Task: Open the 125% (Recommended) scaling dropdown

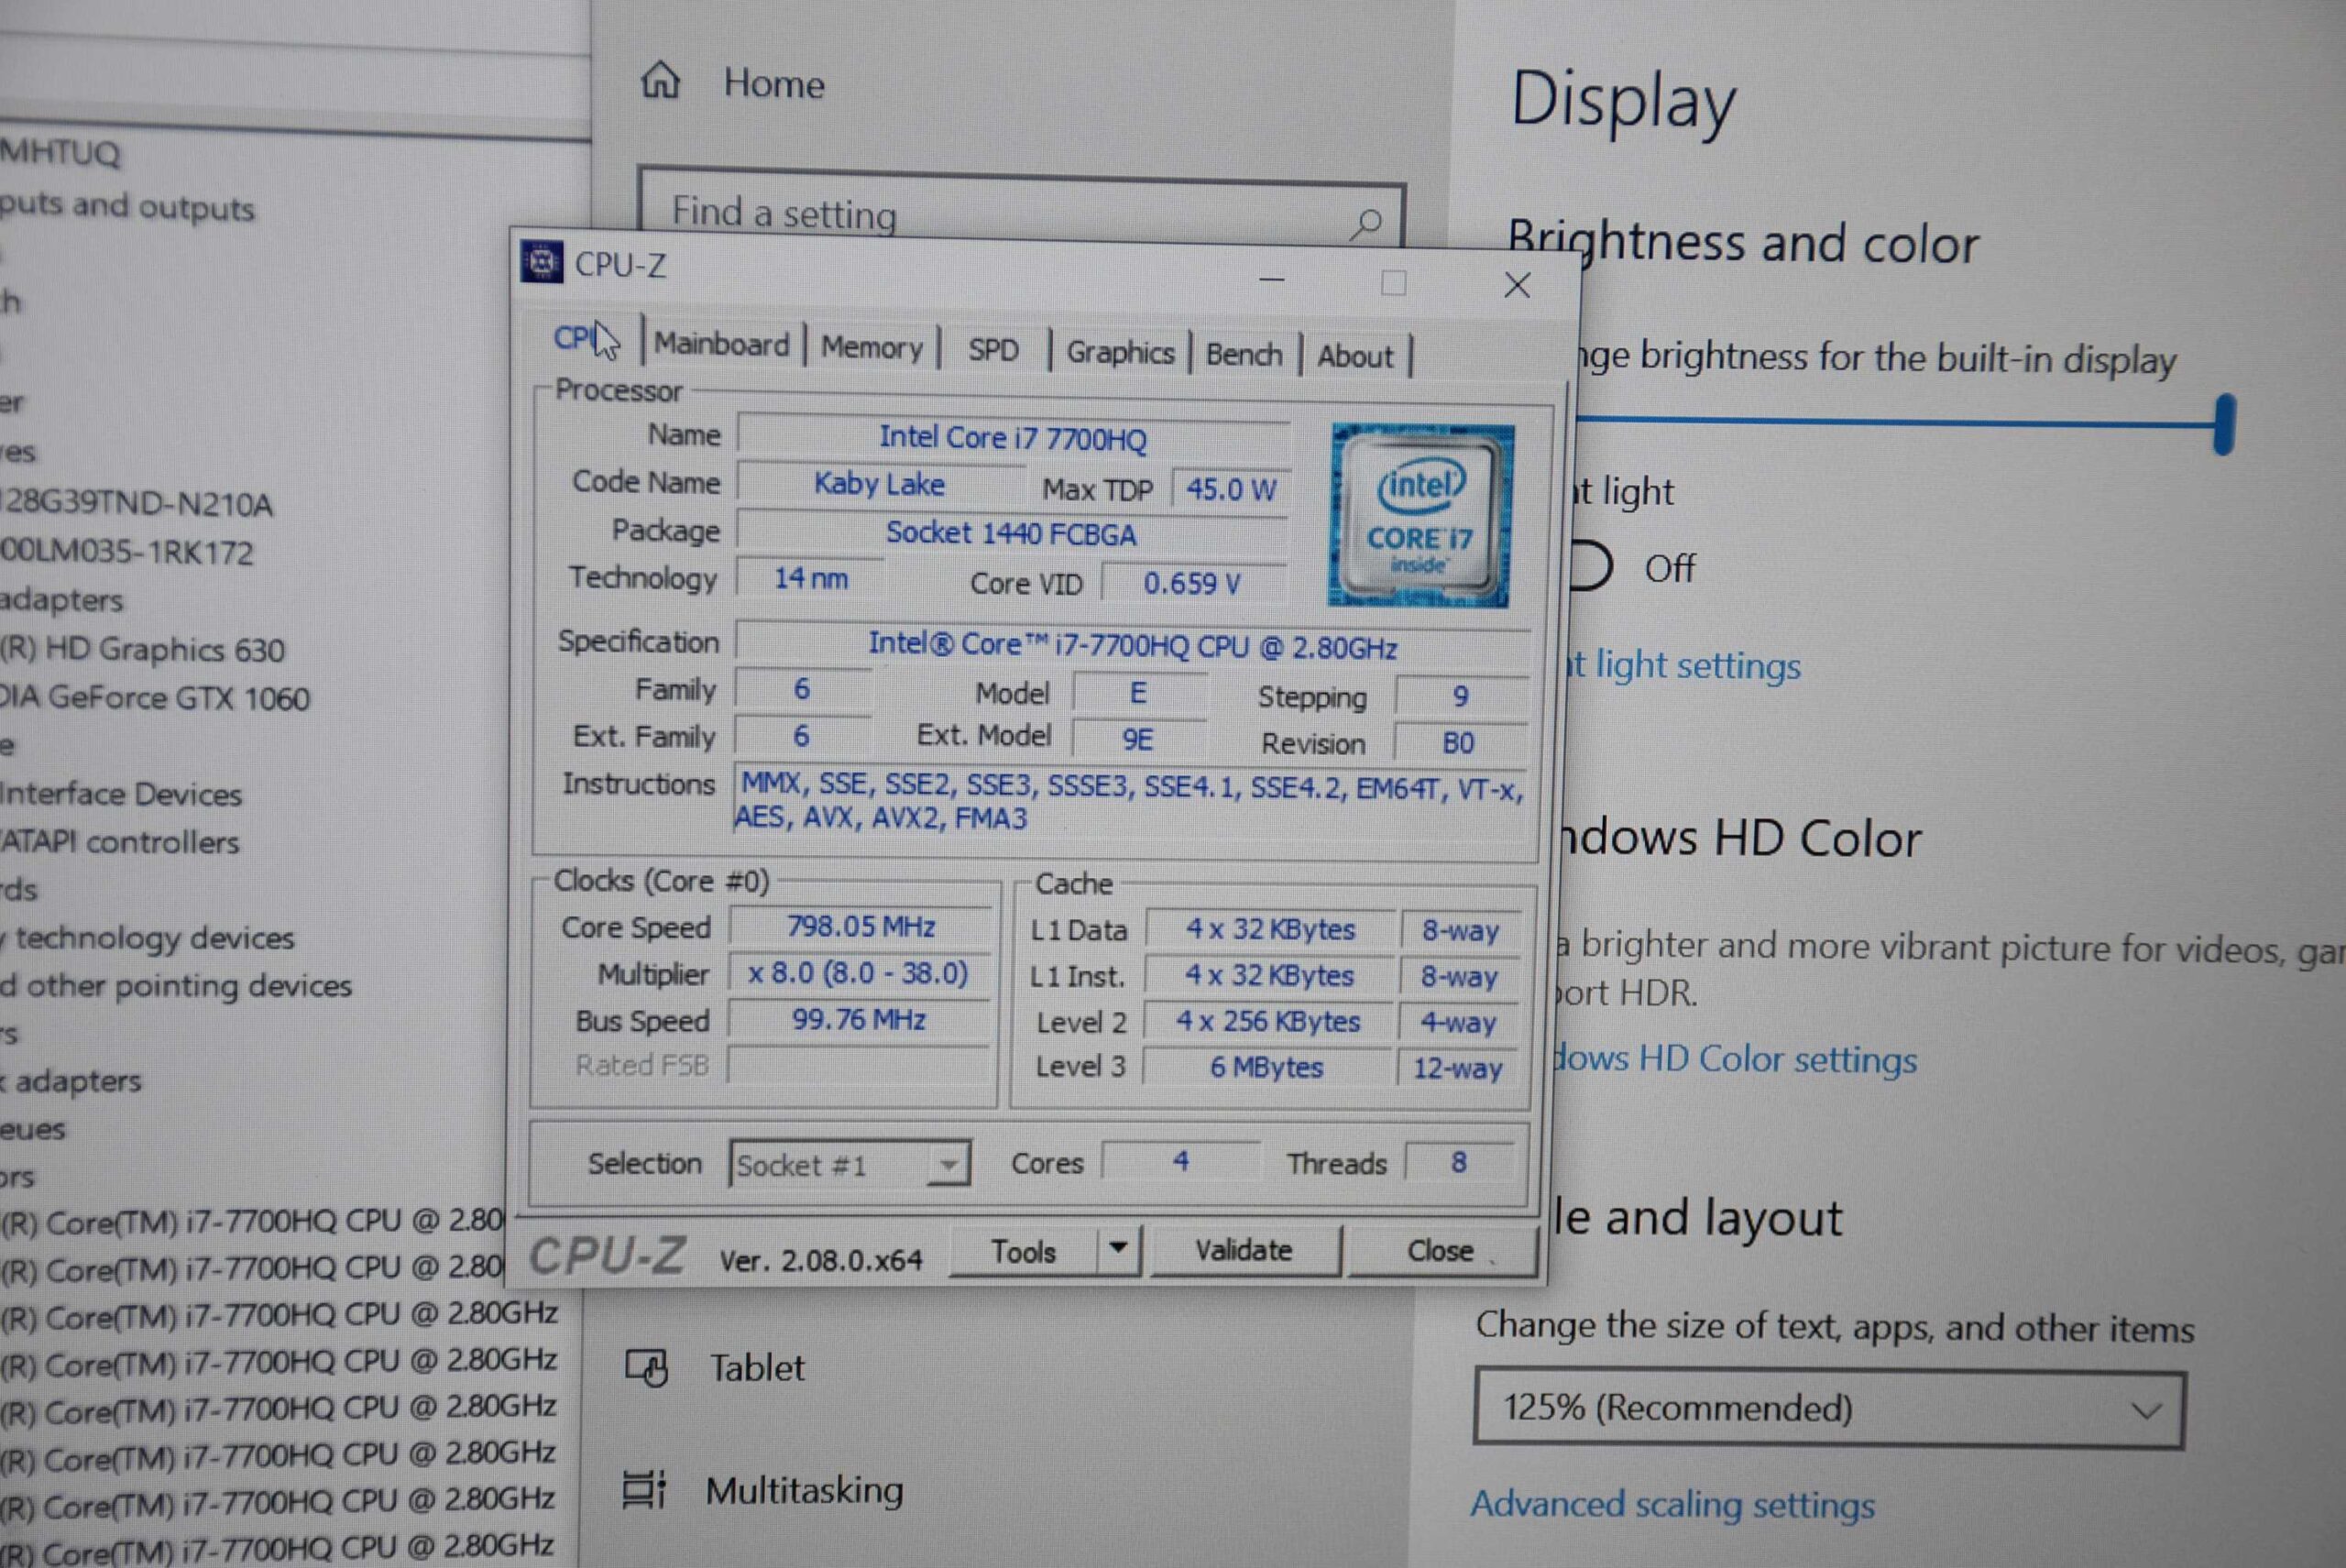Action: click(x=1828, y=1409)
